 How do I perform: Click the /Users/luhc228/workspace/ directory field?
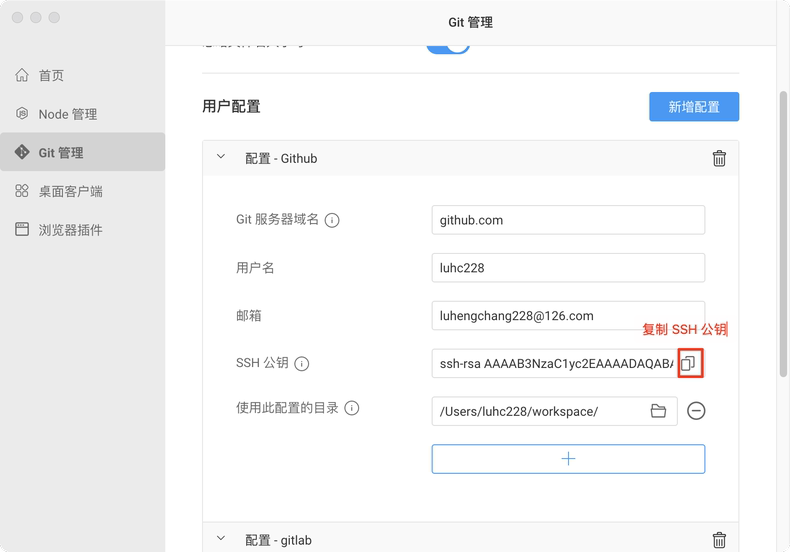pos(554,411)
